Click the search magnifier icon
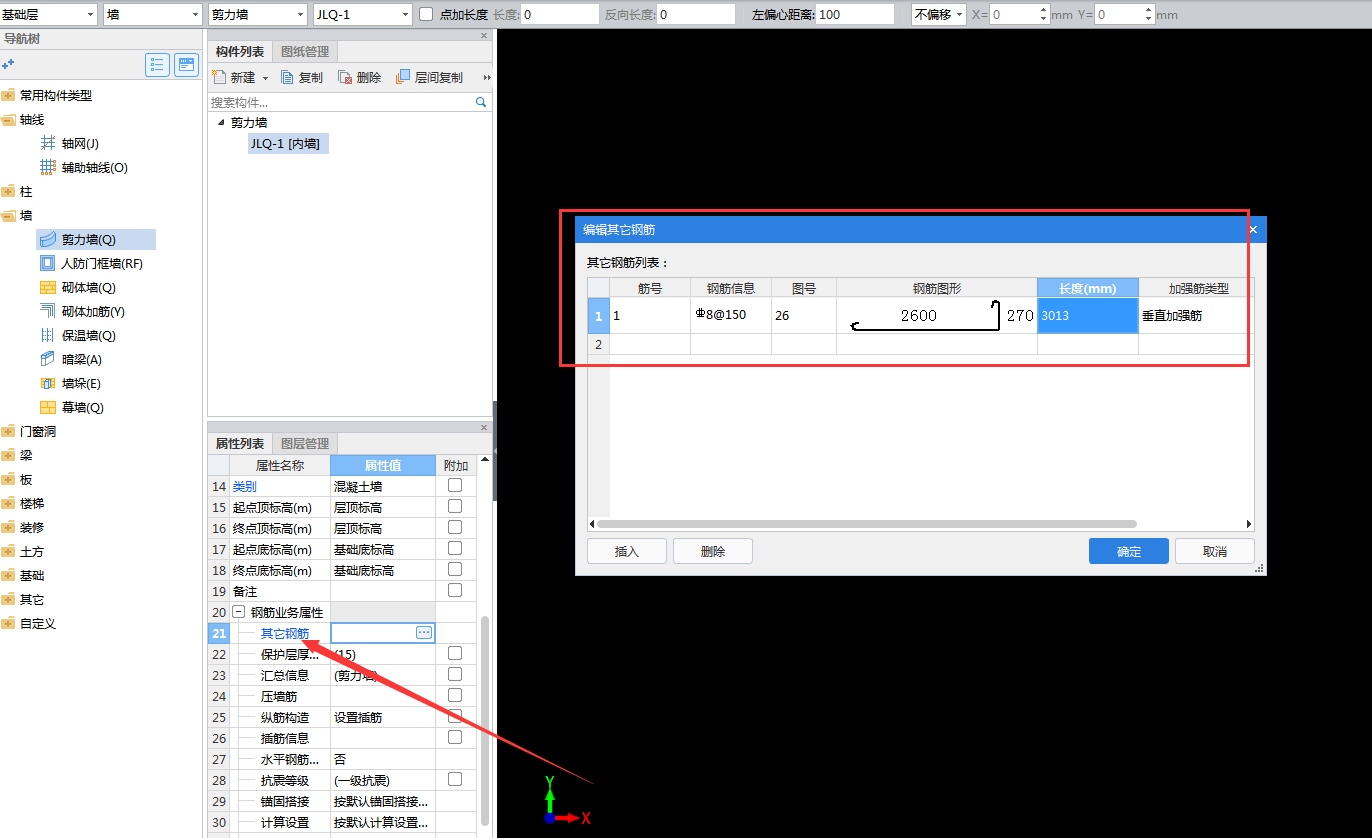The height and width of the screenshot is (838, 1372). 481,102
